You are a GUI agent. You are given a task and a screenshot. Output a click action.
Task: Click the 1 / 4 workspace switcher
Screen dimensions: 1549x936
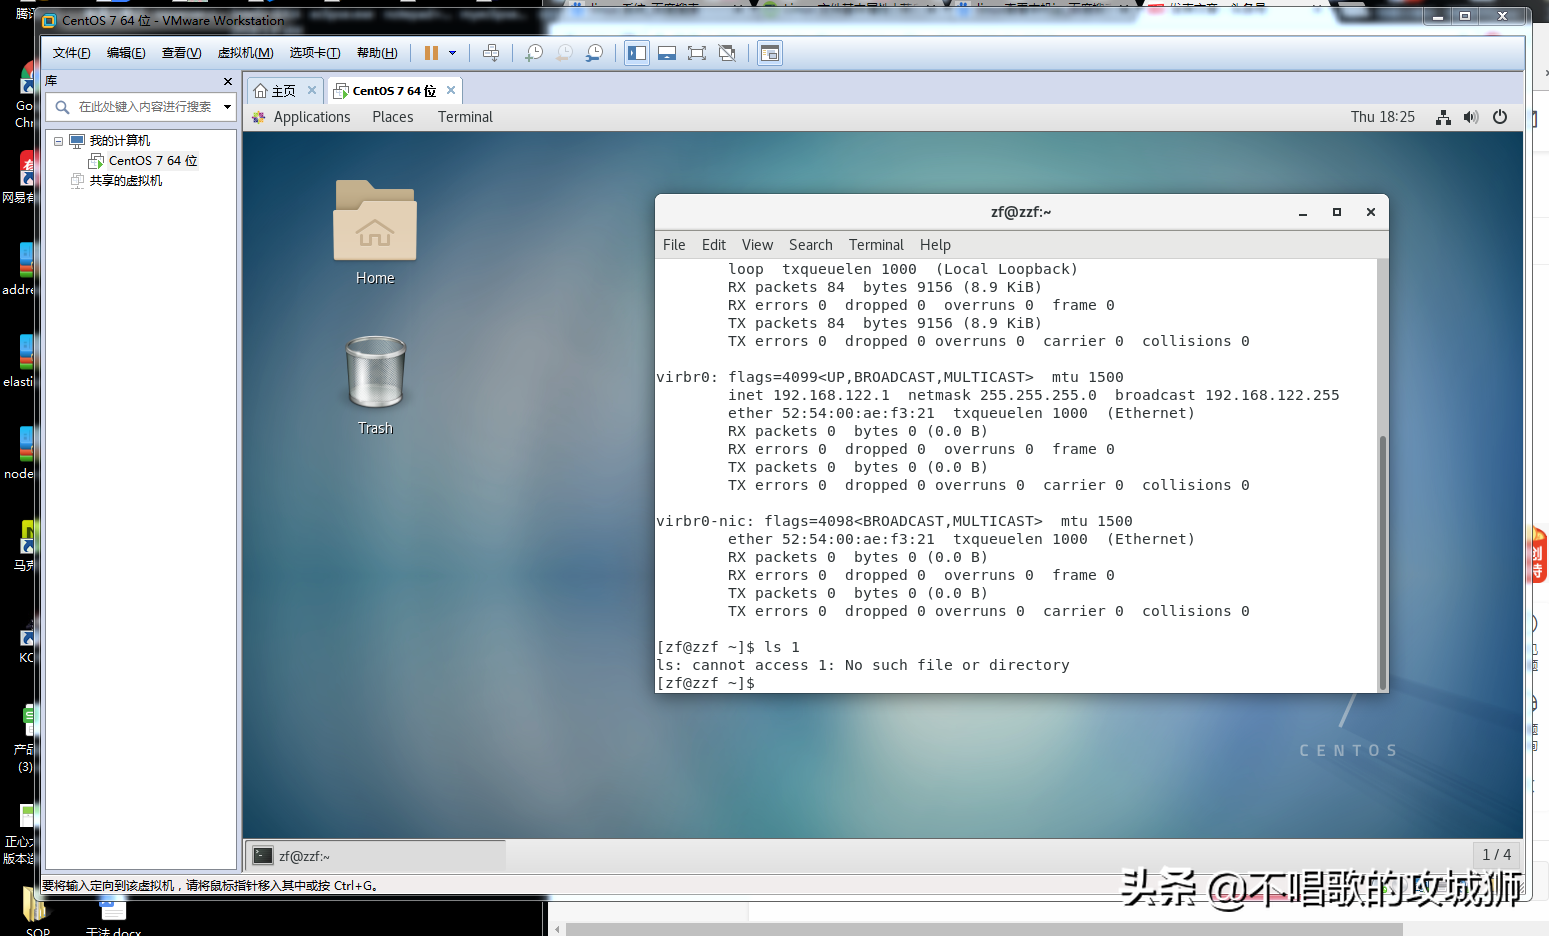(x=1497, y=855)
